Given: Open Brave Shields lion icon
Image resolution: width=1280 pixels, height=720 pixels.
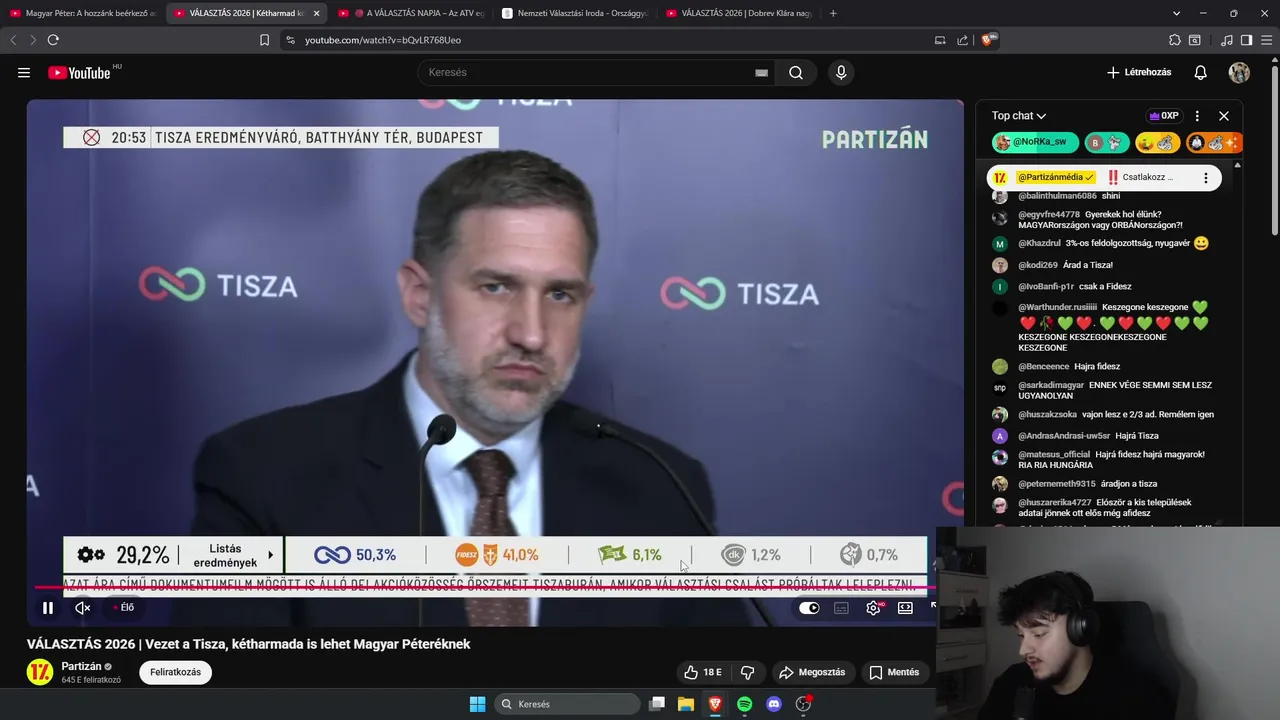Looking at the screenshot, I should (x=989, y=39).
